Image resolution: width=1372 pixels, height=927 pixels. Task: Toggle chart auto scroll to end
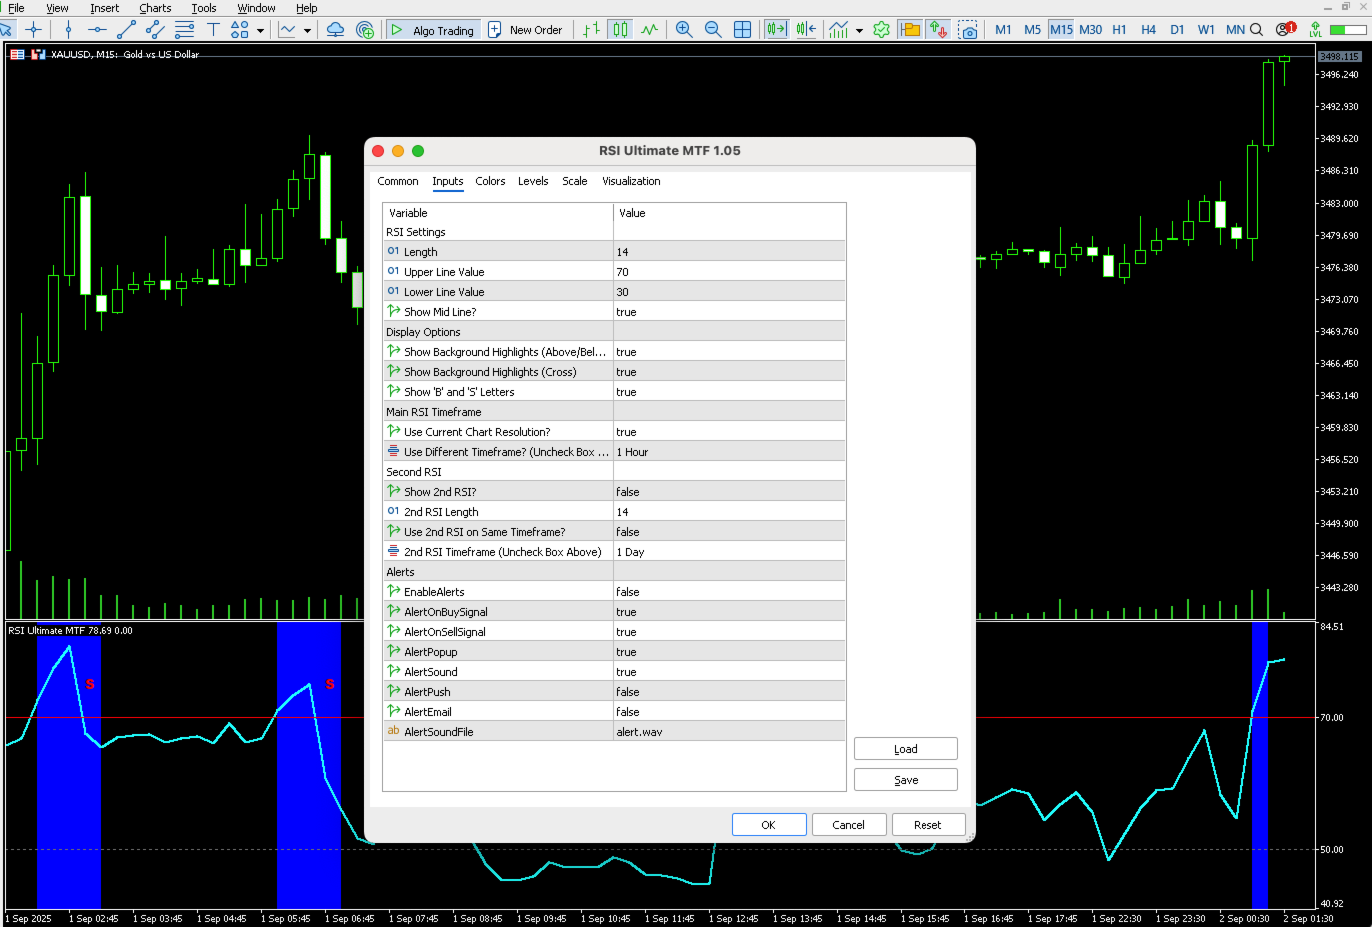(x=776, y=30)
